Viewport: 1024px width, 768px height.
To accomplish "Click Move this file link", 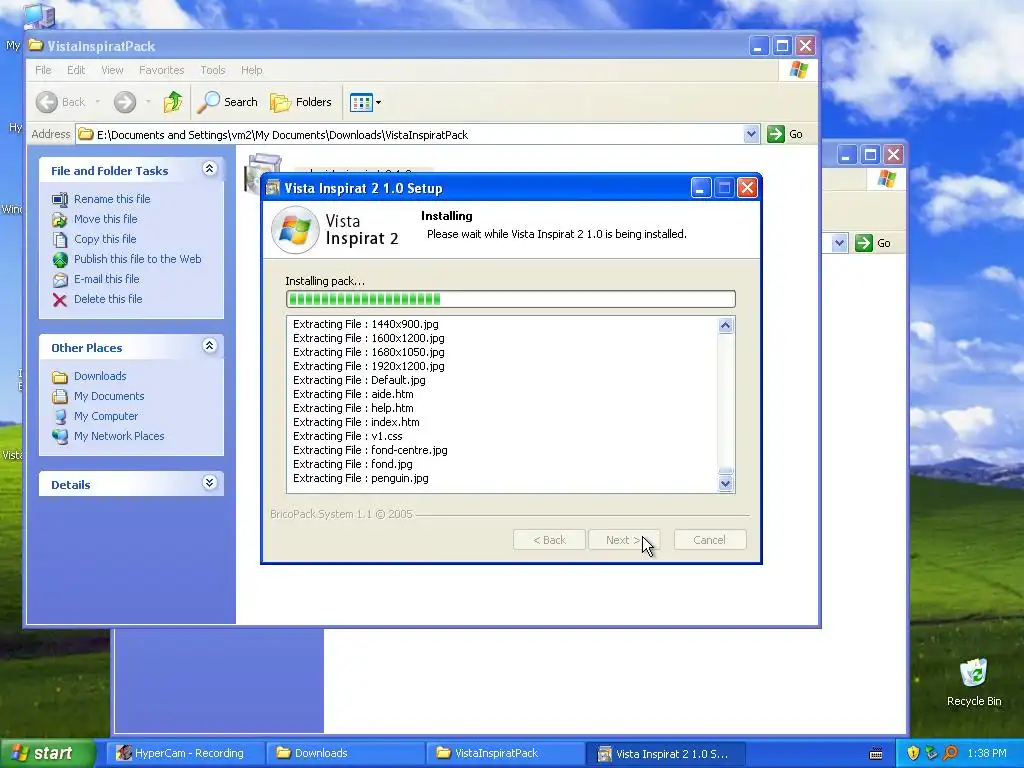I will click(105, 219).
